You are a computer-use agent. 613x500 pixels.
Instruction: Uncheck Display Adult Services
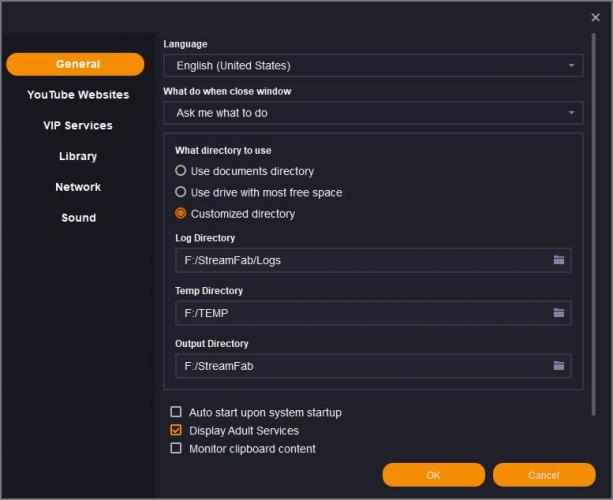(x=177, y=430)
